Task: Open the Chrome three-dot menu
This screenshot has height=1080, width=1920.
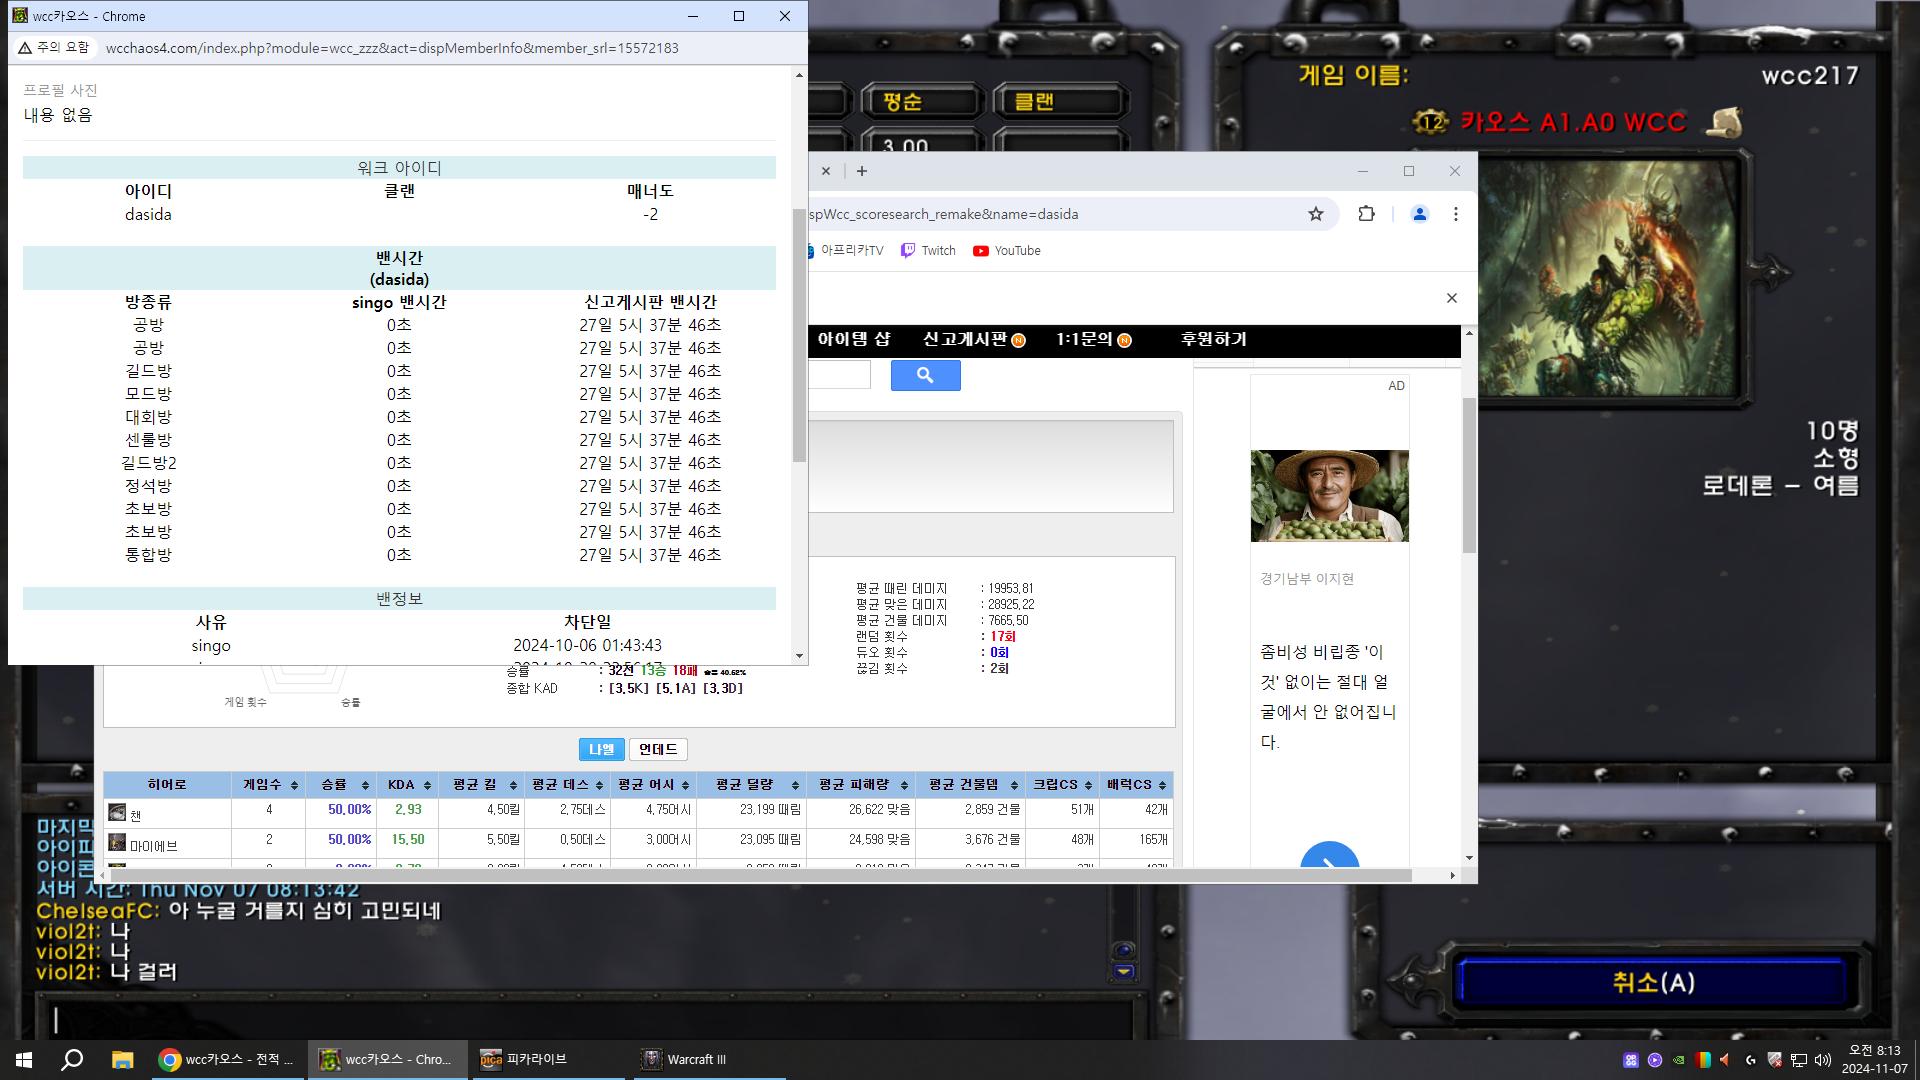Action: point(1456,214)
